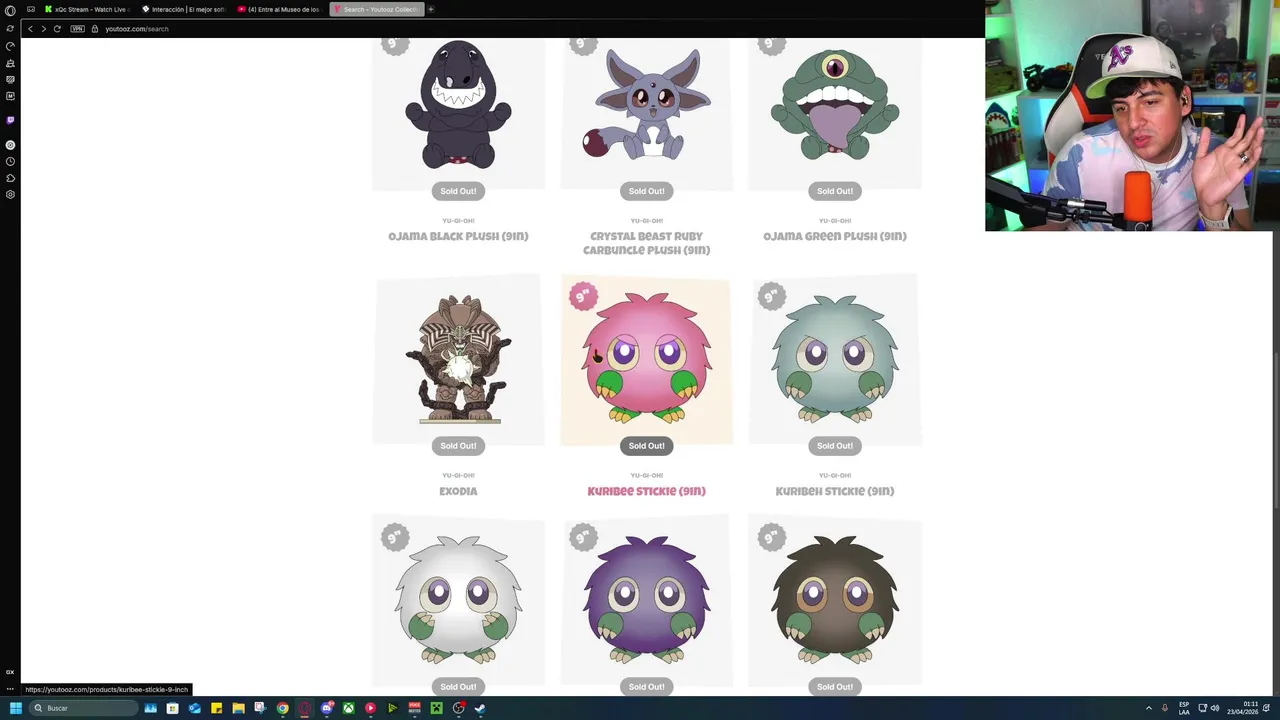1280x720 pixels.
Task: Open Steam from taskbar
Action: tap(480, 708)
